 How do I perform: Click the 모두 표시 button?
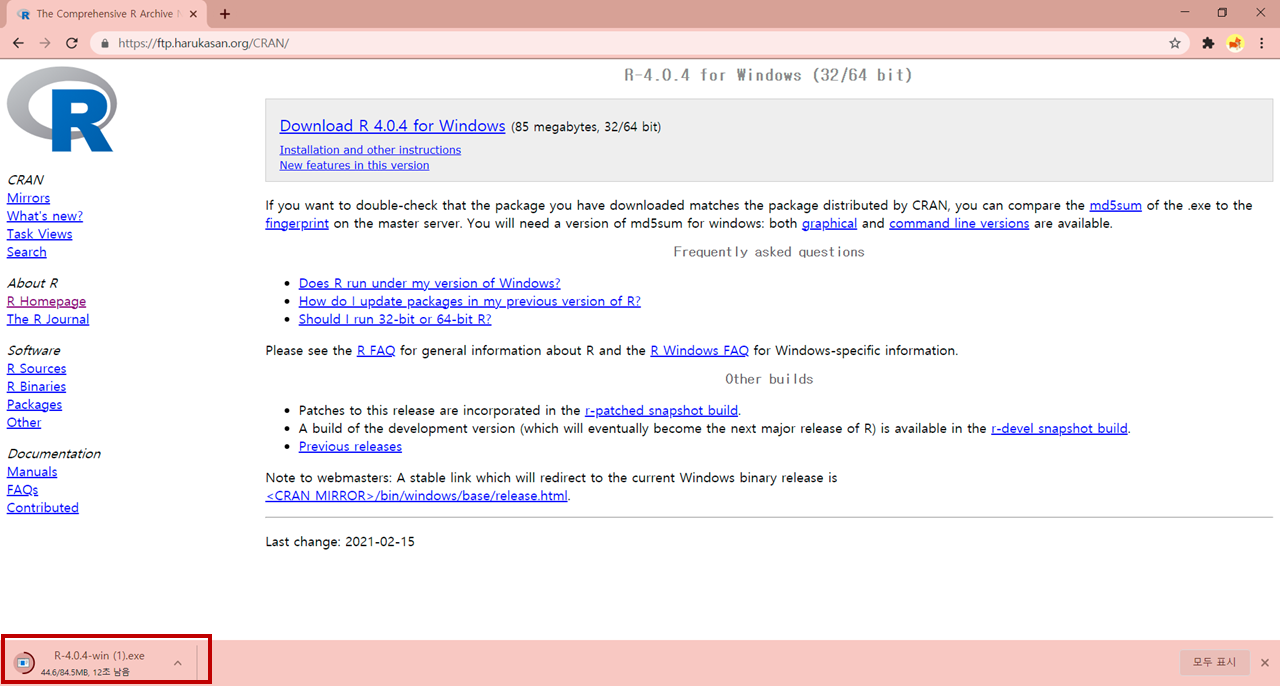[x=1214, y=662]
